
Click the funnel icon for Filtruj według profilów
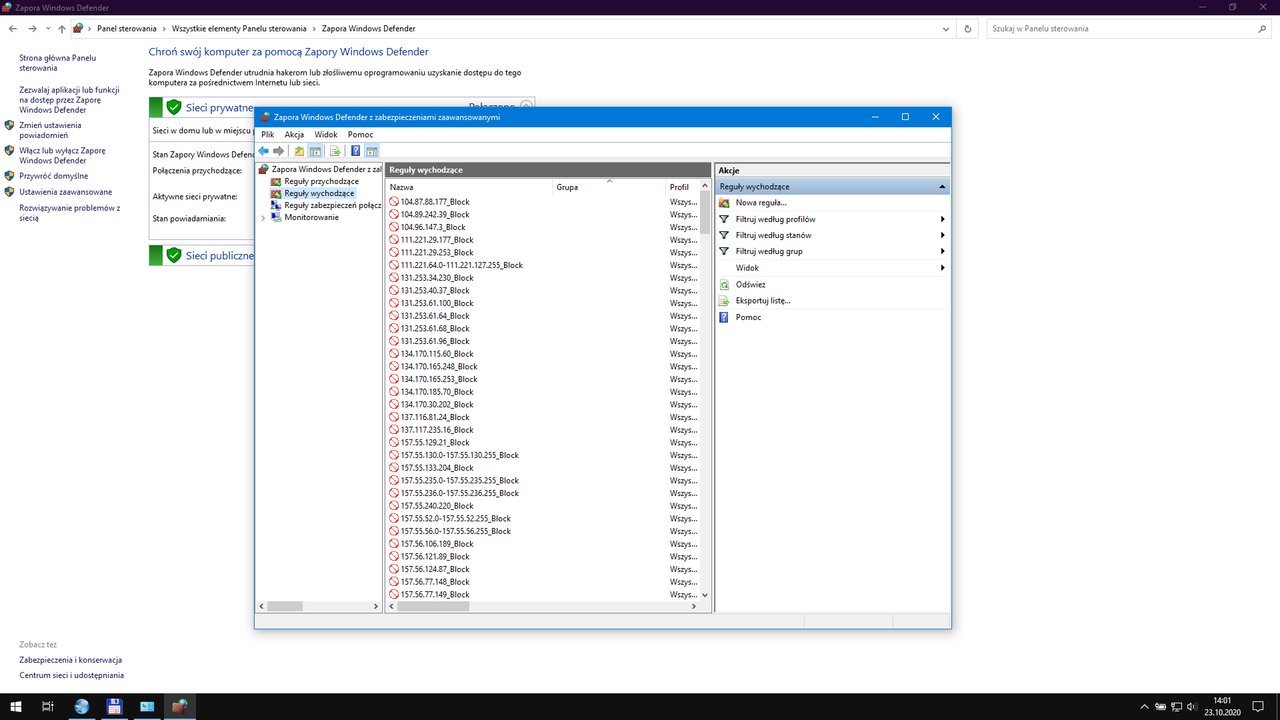coord(725,219)
